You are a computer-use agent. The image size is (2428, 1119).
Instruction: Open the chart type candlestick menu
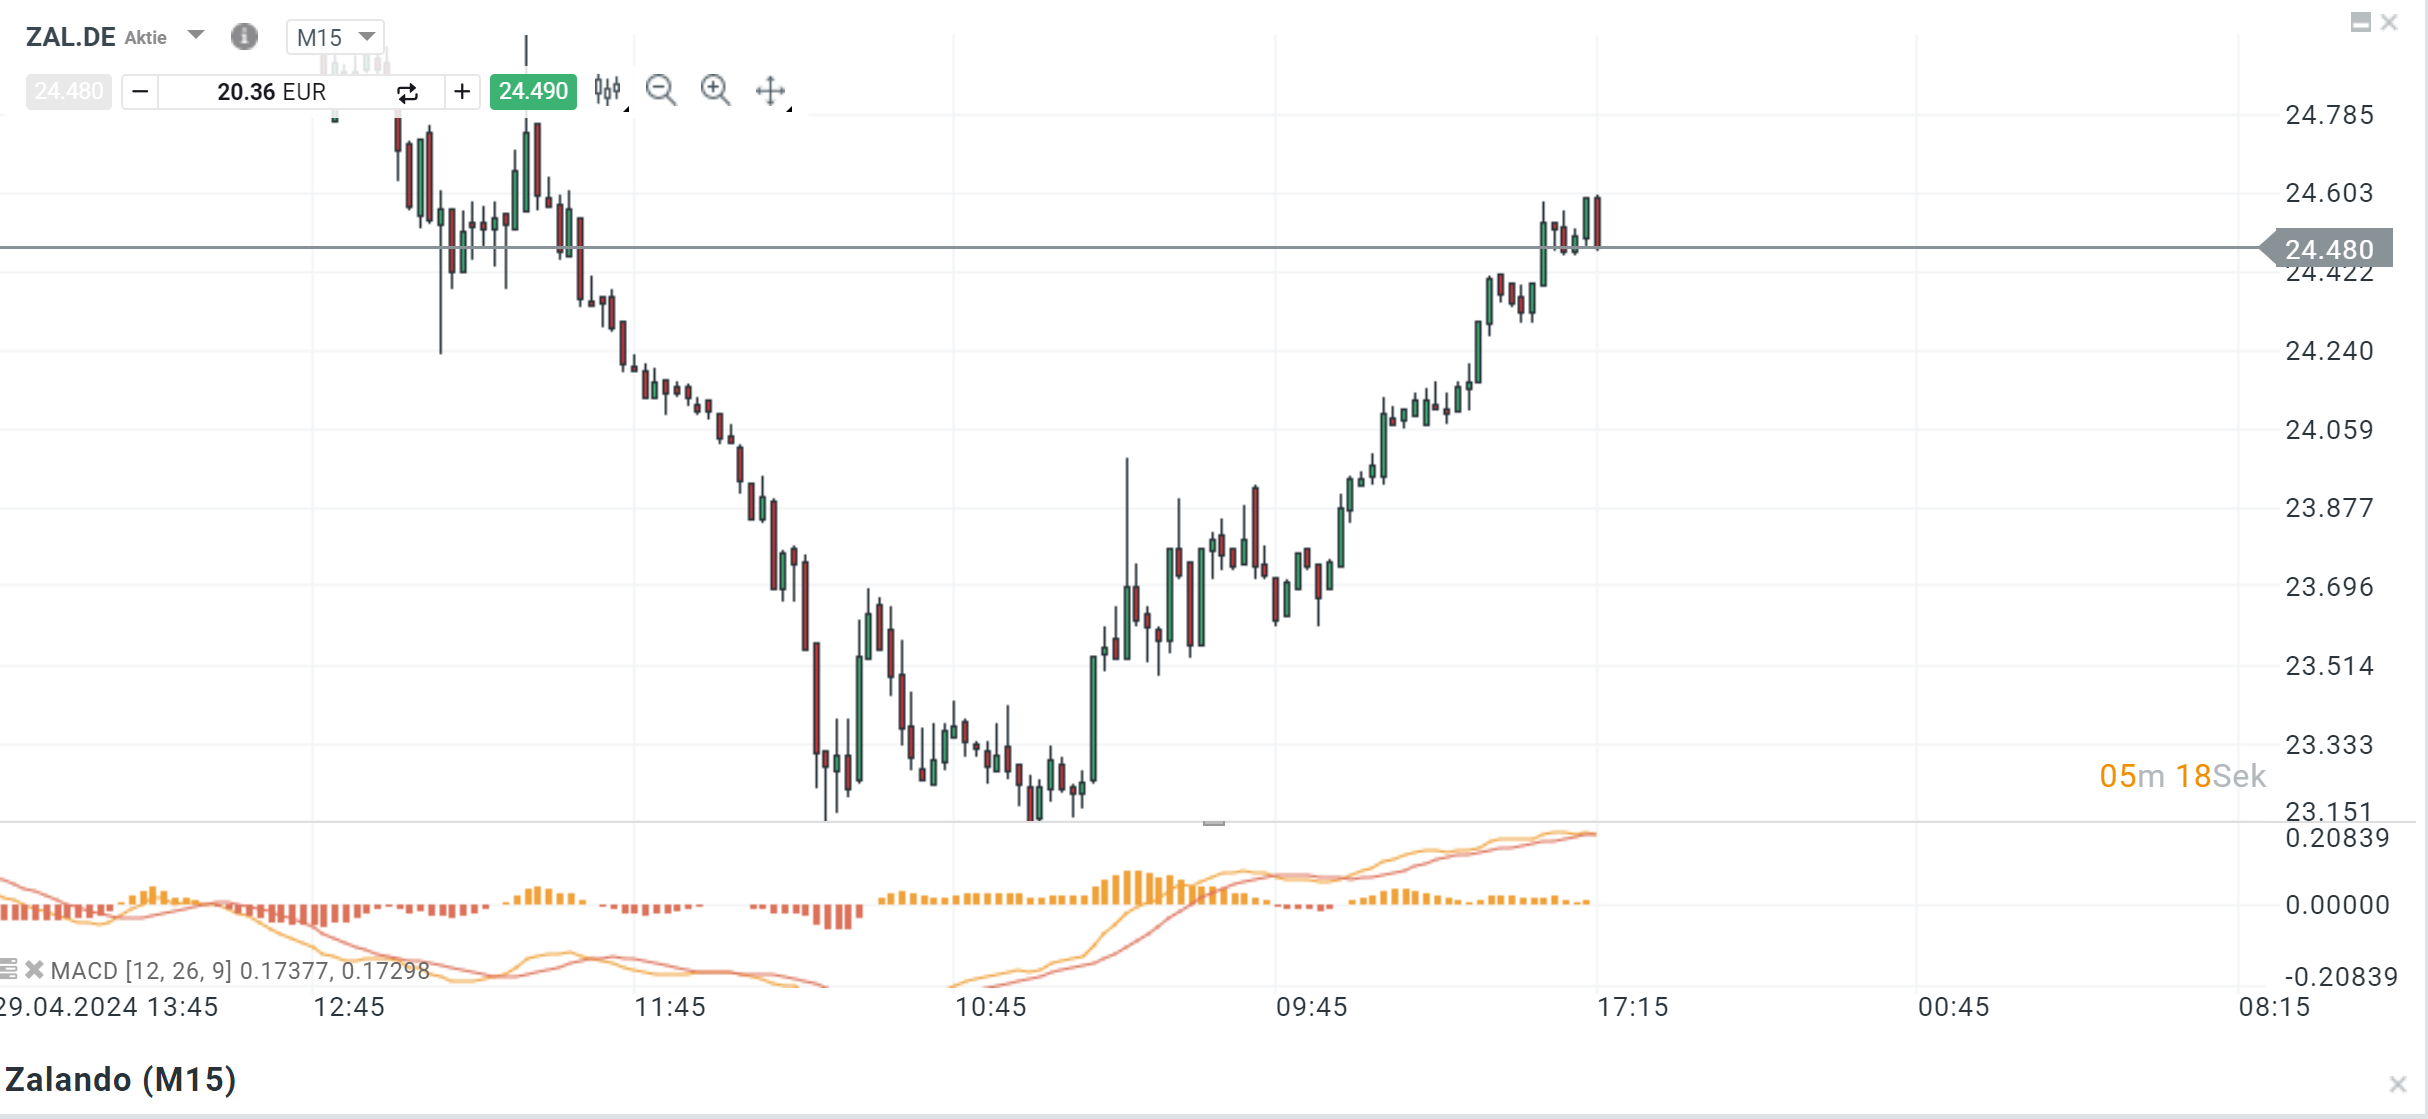607,91
